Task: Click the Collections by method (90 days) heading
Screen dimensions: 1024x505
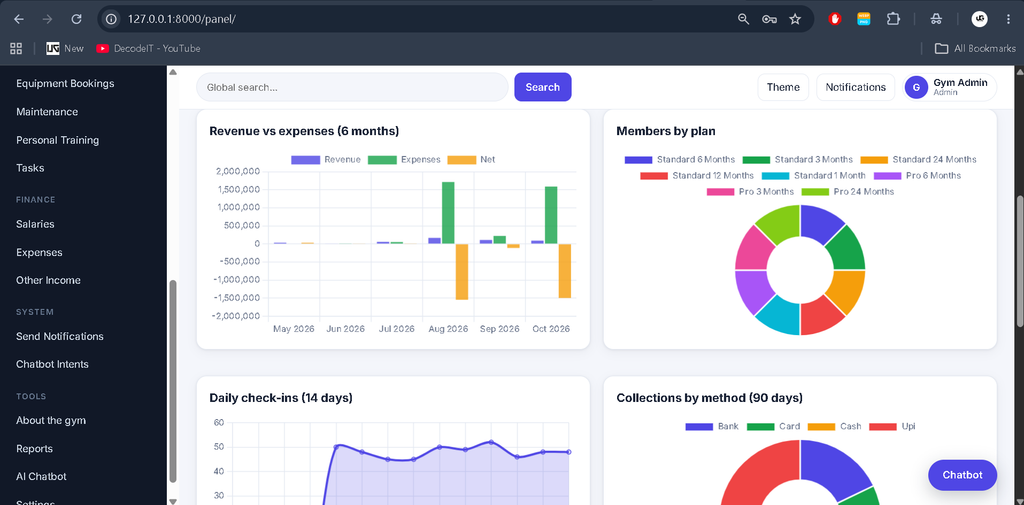Action: [710, 398]
